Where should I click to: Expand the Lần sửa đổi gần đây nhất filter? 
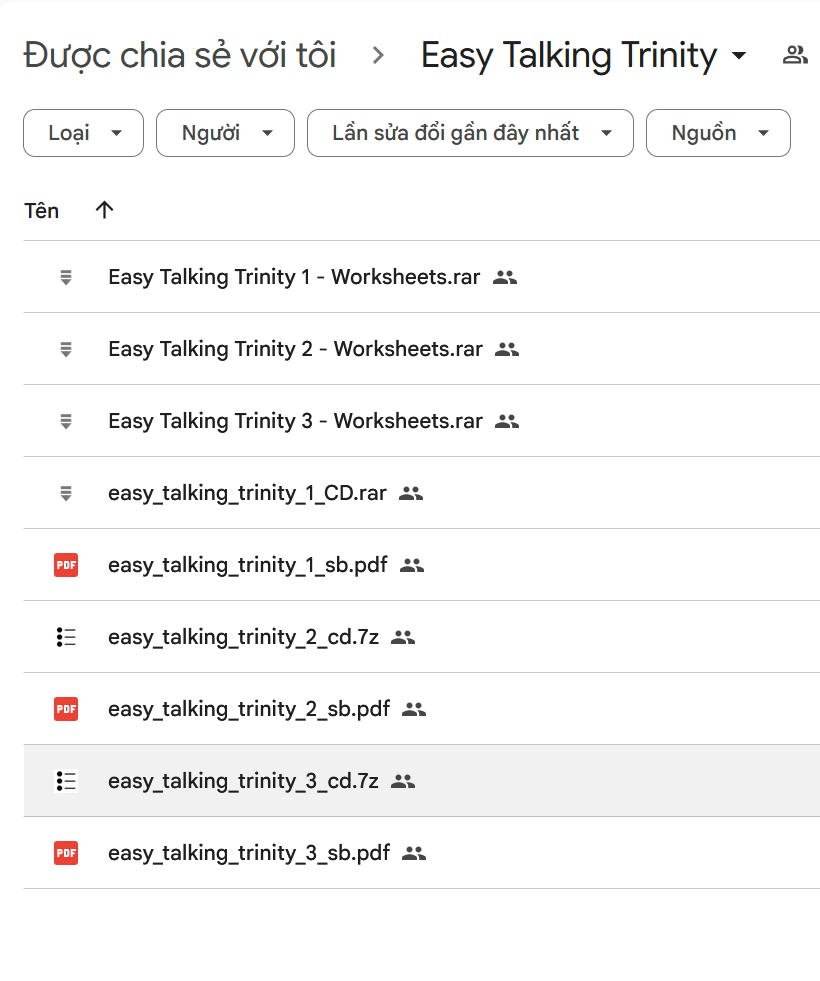pos(470,133)
